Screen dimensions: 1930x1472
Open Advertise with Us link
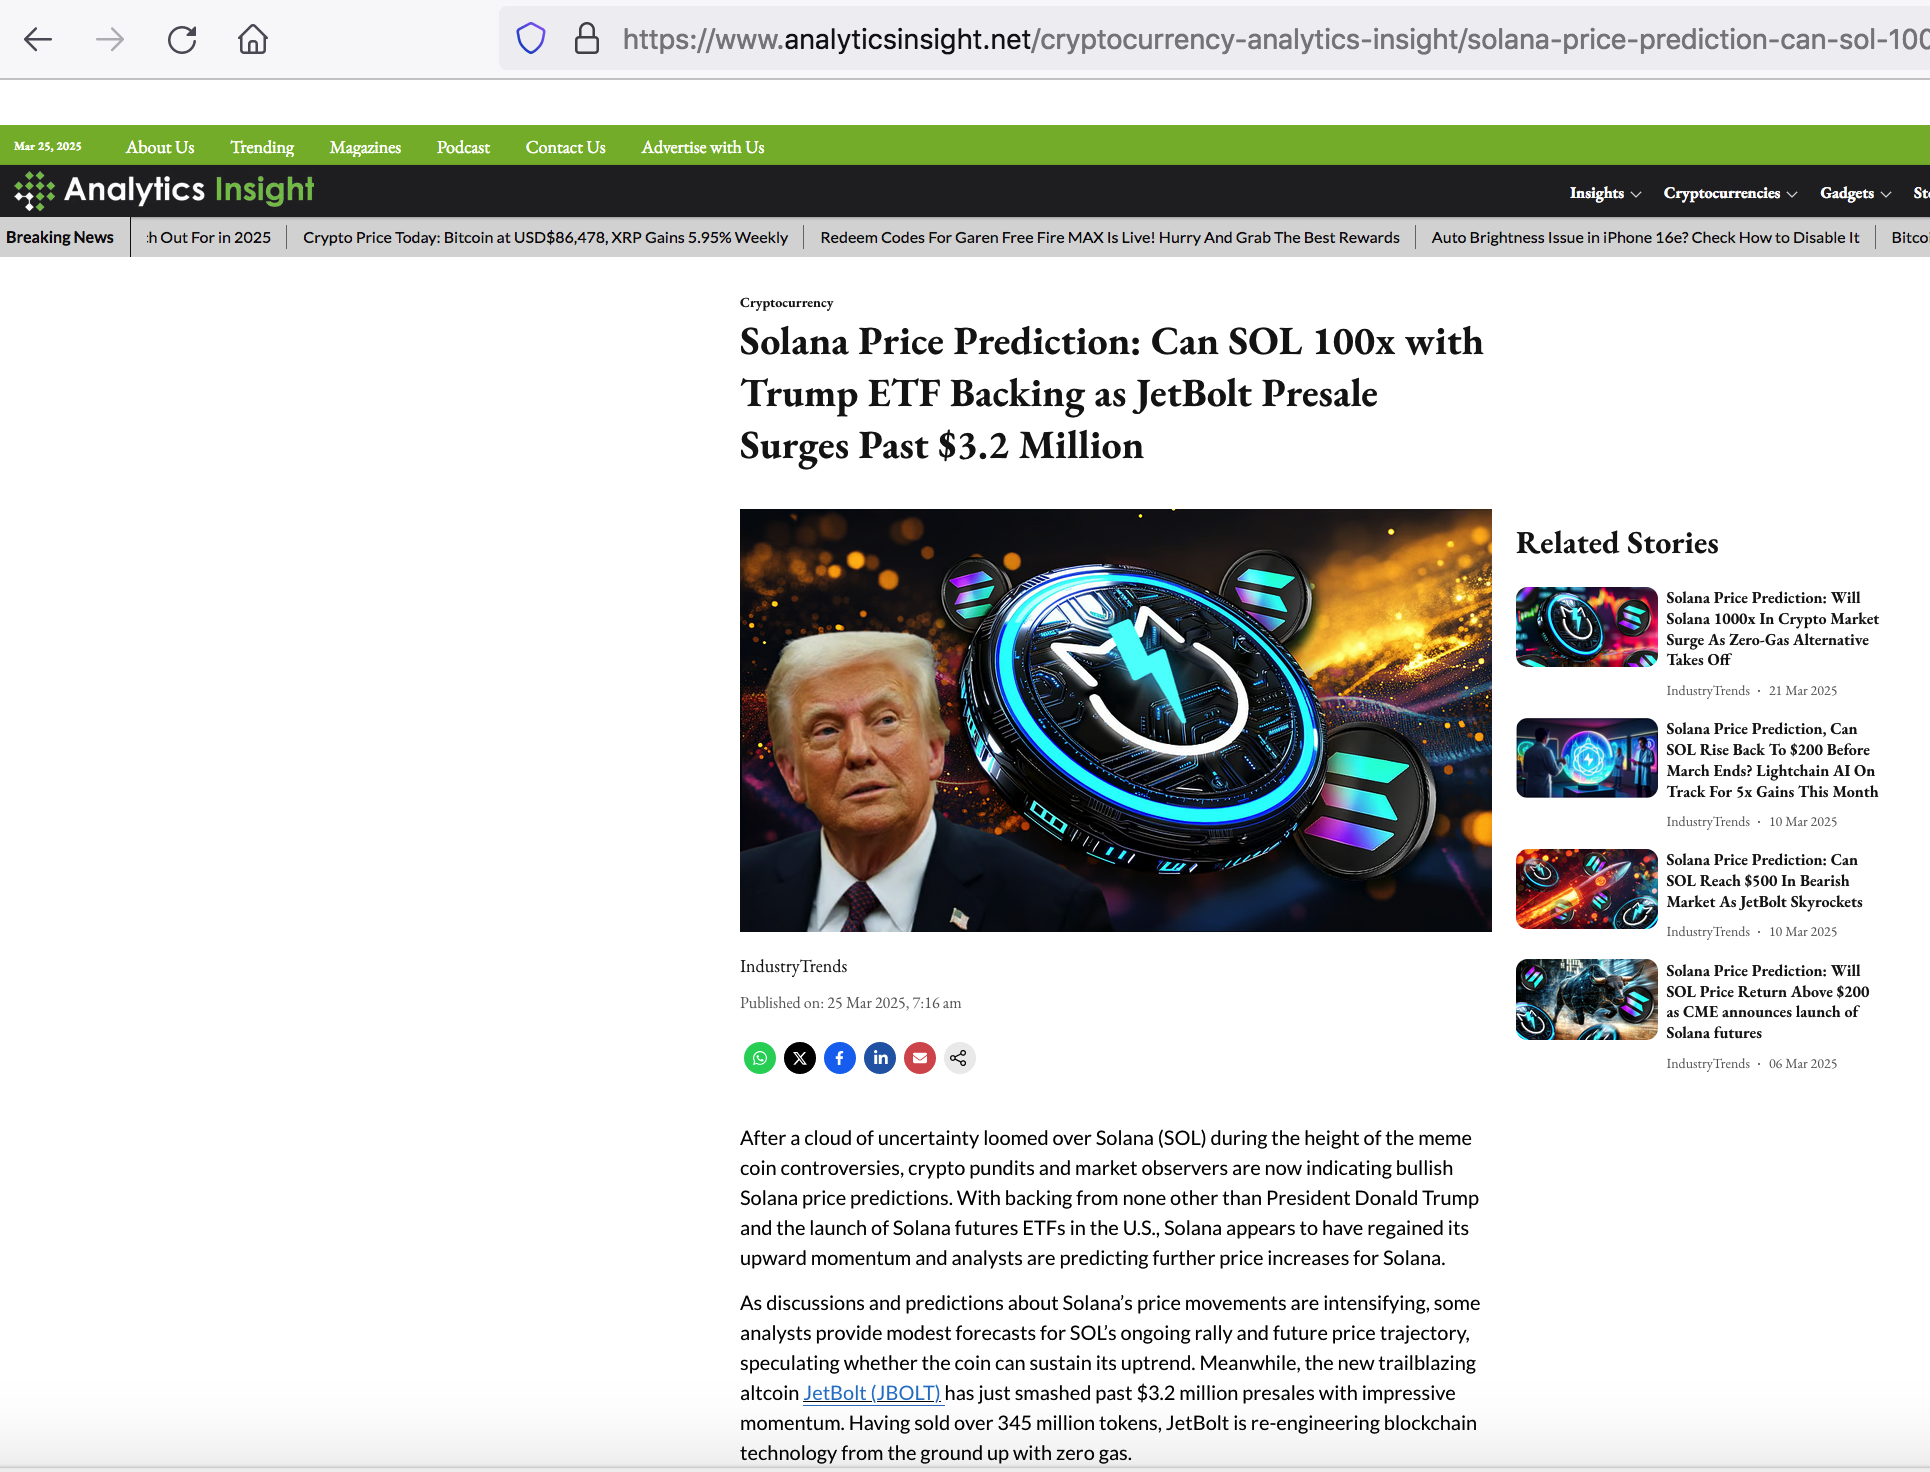[703, 147]
